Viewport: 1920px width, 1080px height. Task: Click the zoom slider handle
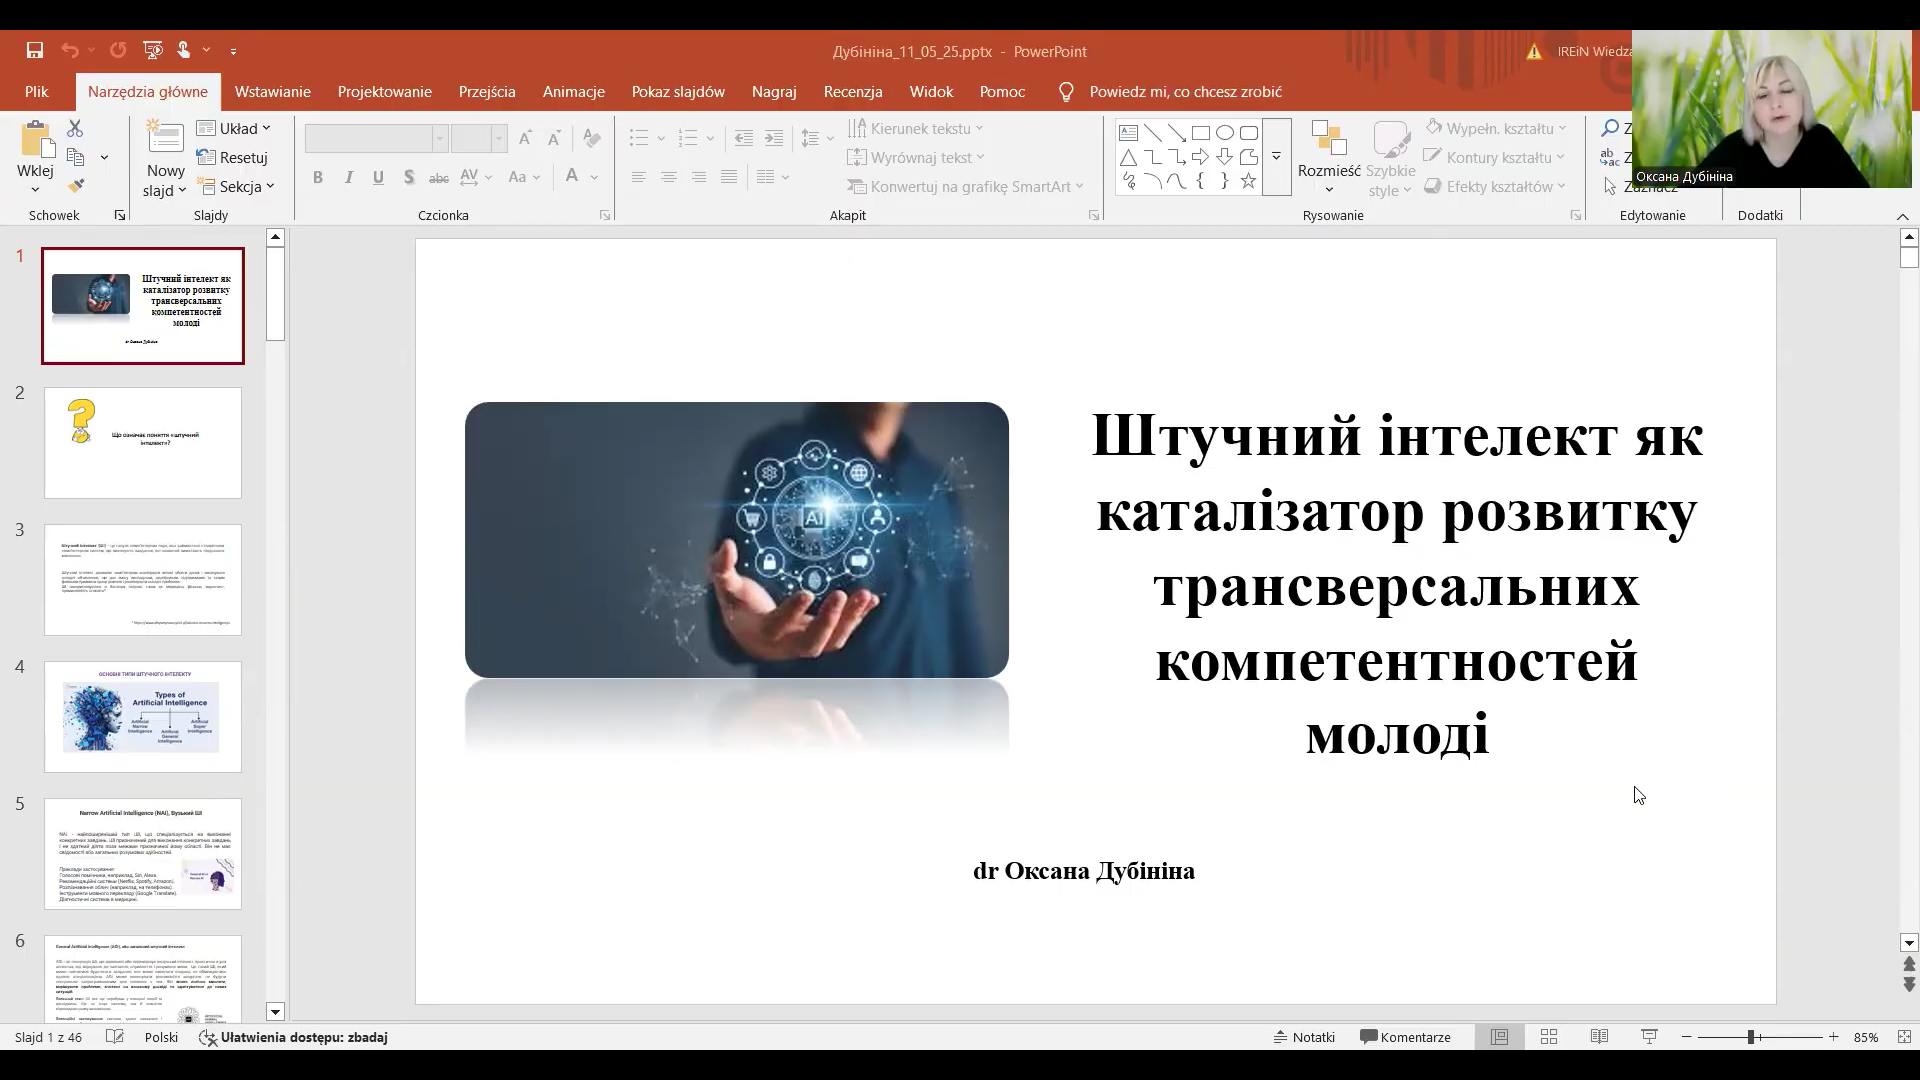(x=1751, y=1037)
